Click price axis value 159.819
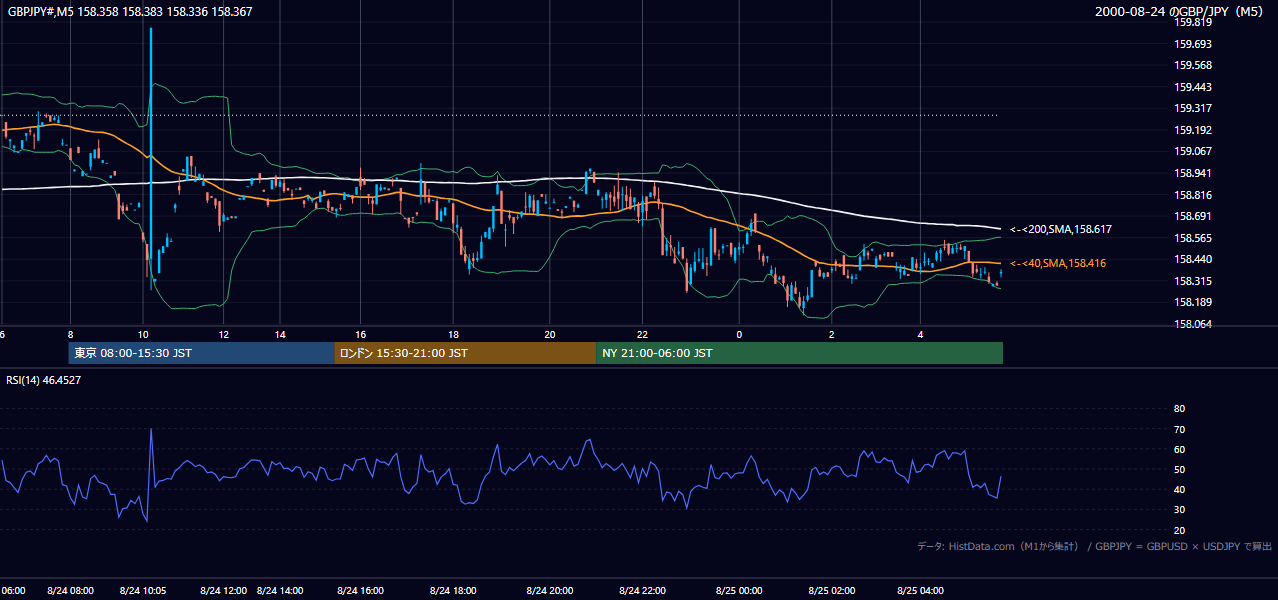This screenshot has height=600, width=1278. [x=1193, y=22]
